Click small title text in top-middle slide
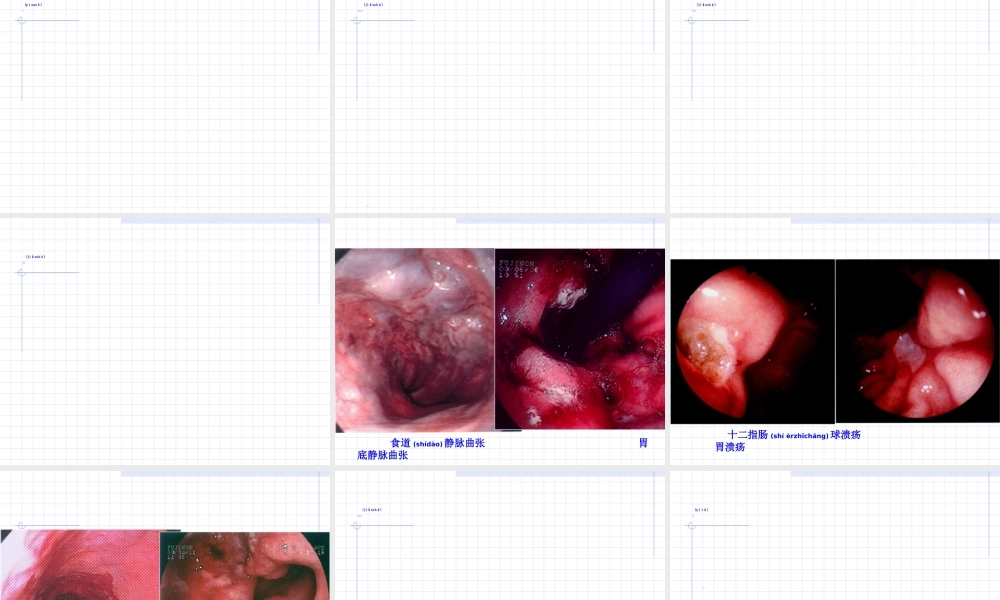The image size is (1000, 600). coord(373,5)
